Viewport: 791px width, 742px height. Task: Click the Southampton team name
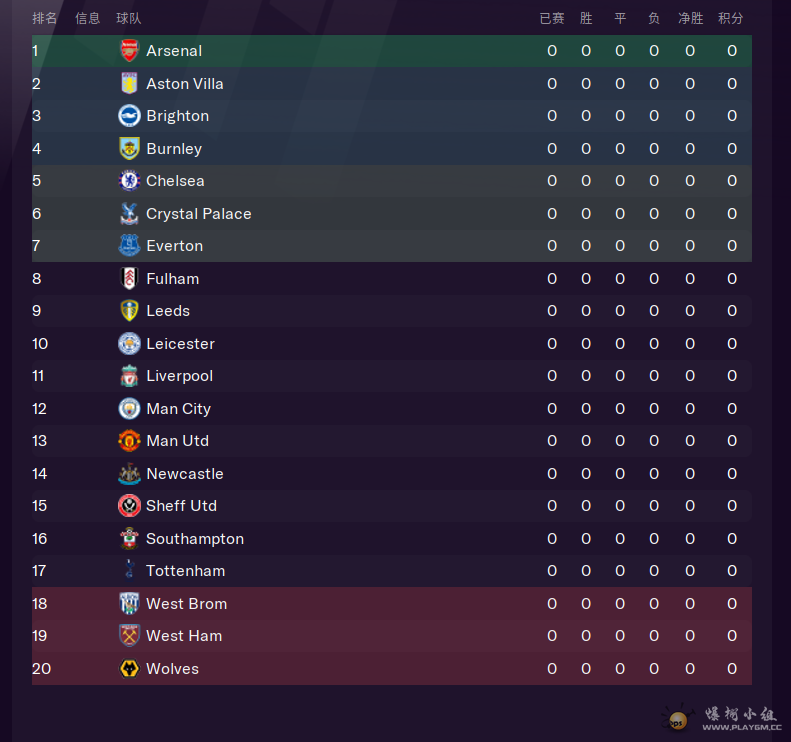pos(194,539)
